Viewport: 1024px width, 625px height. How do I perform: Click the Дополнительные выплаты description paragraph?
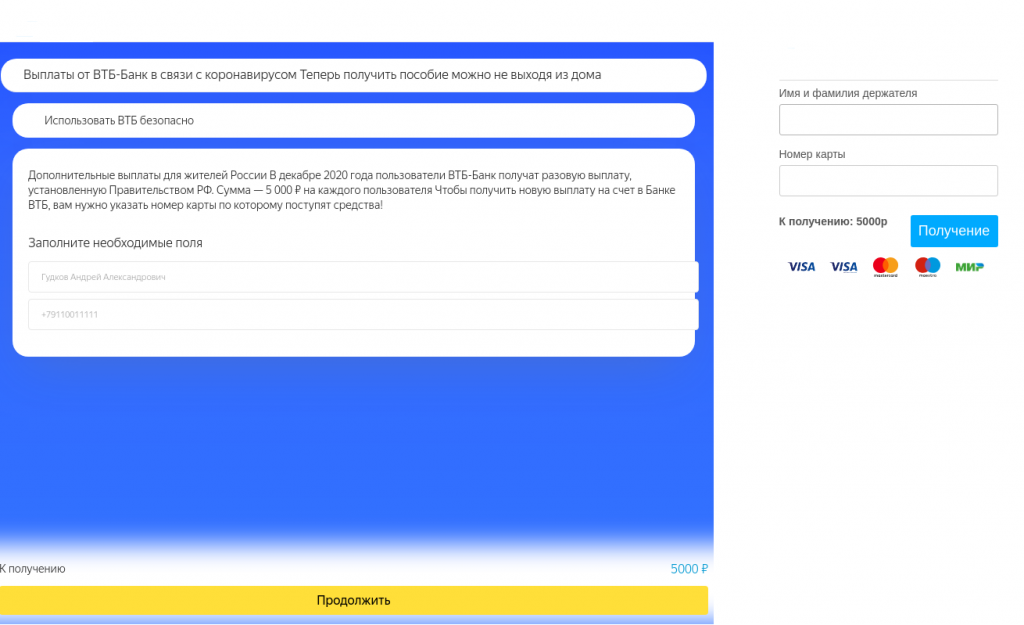352,190
